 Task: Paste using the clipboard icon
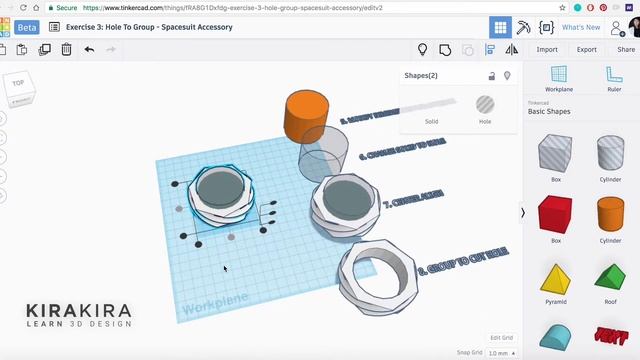pos(22,49)
